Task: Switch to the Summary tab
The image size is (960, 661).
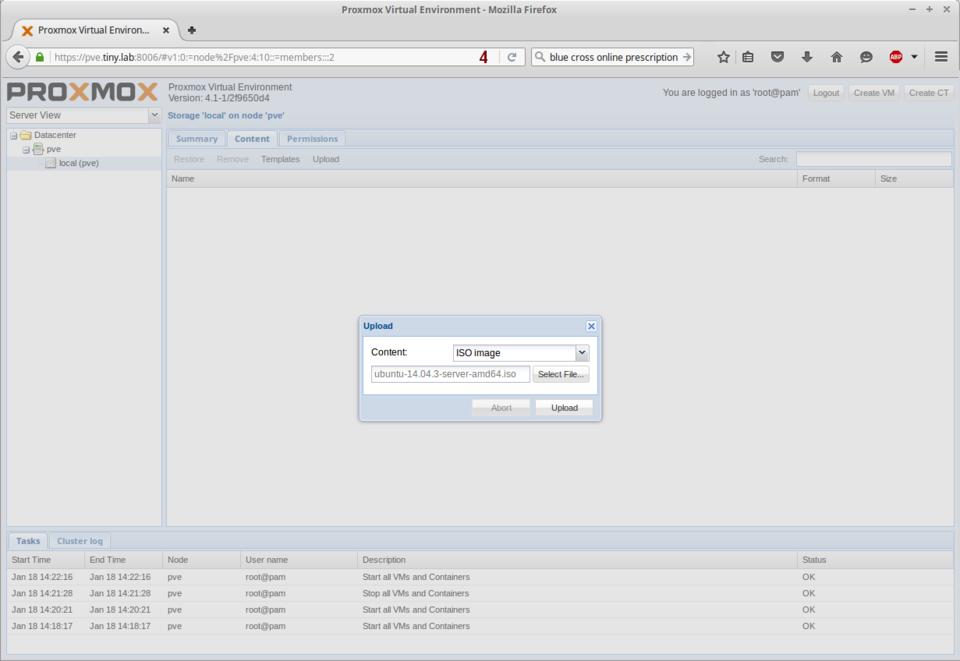Action: pos(196,139)
